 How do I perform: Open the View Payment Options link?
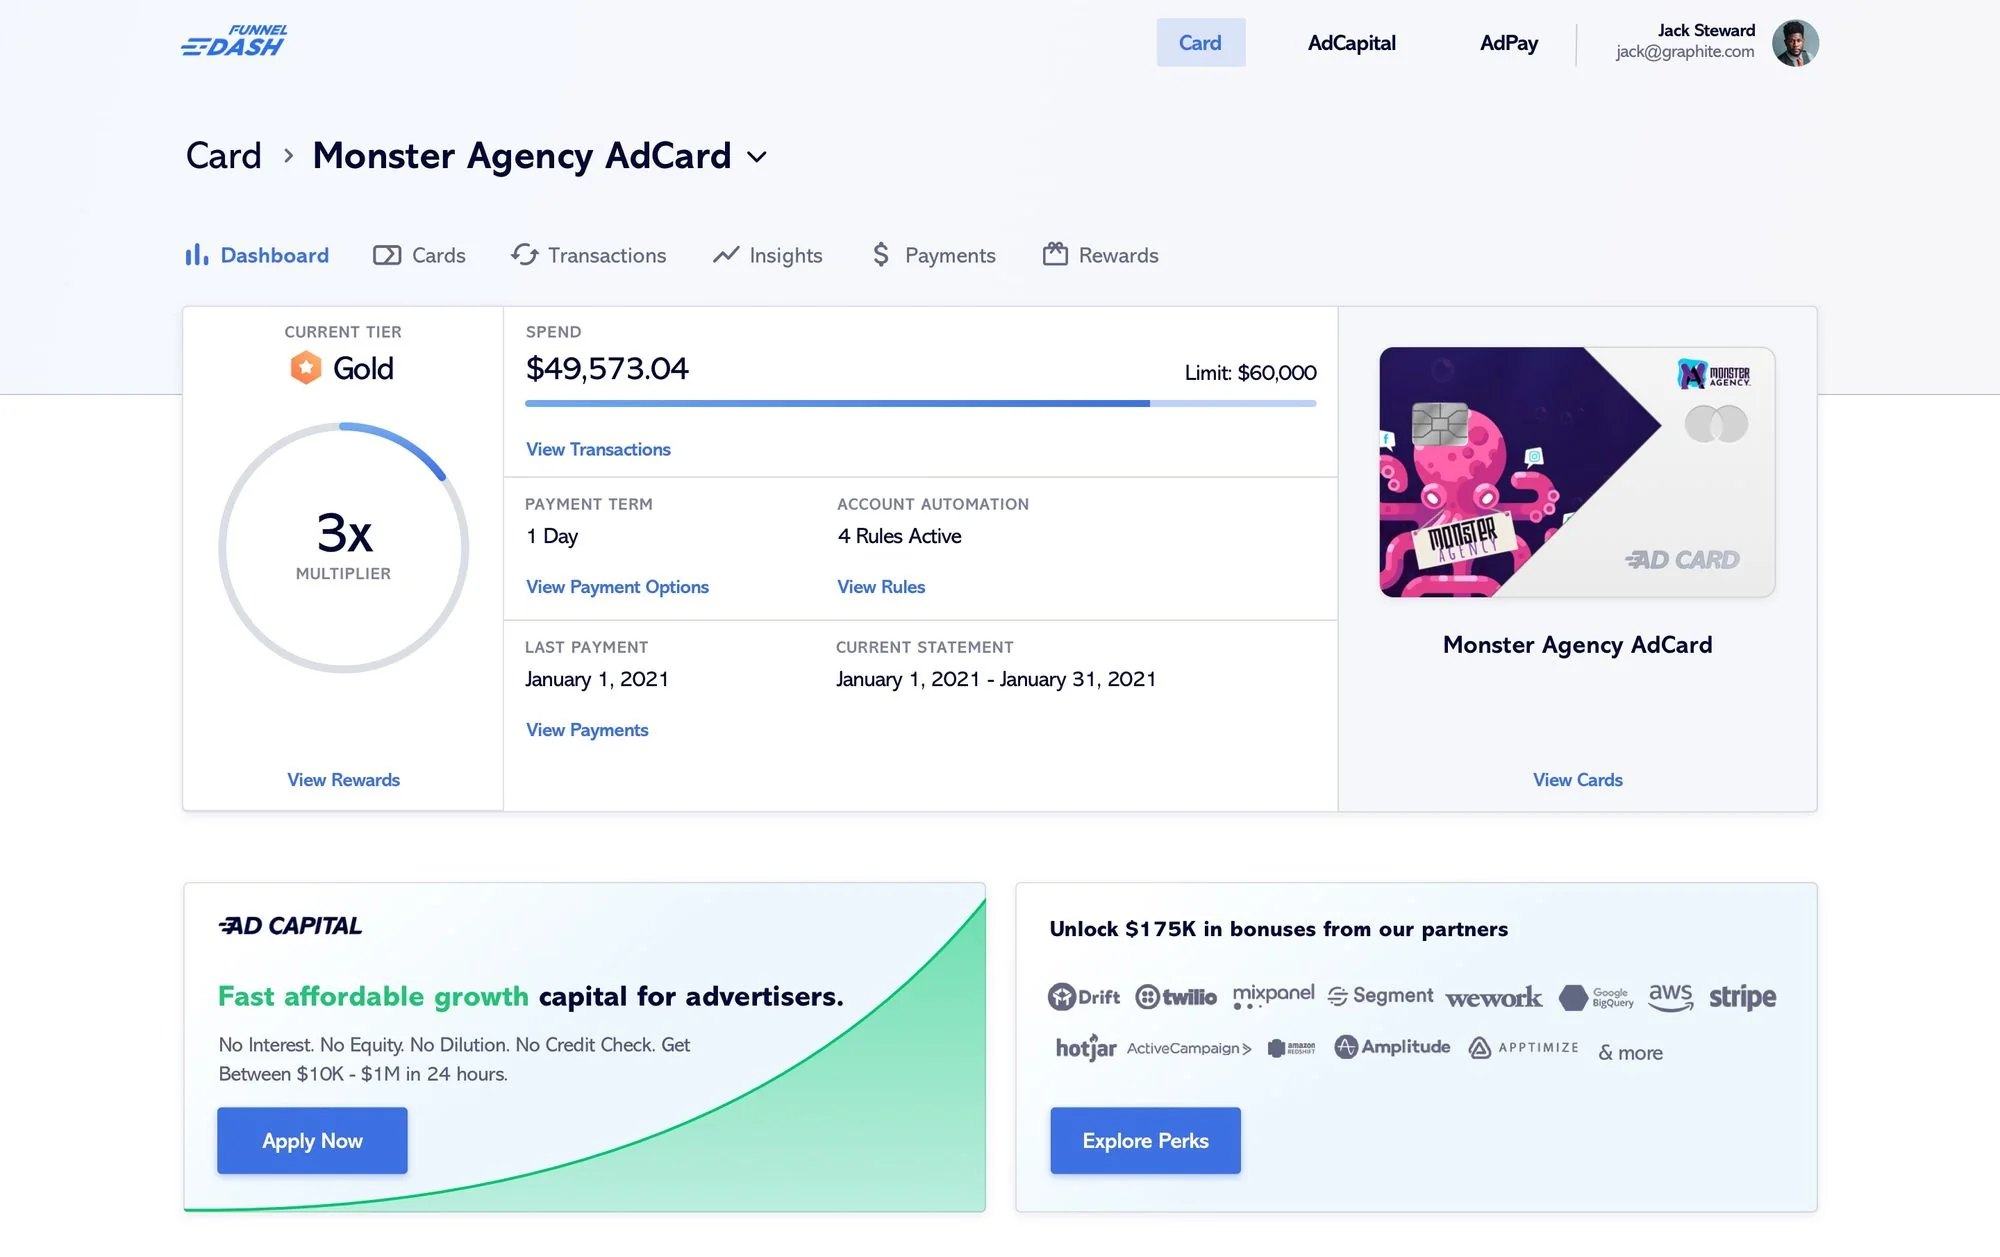coord(617,587)
